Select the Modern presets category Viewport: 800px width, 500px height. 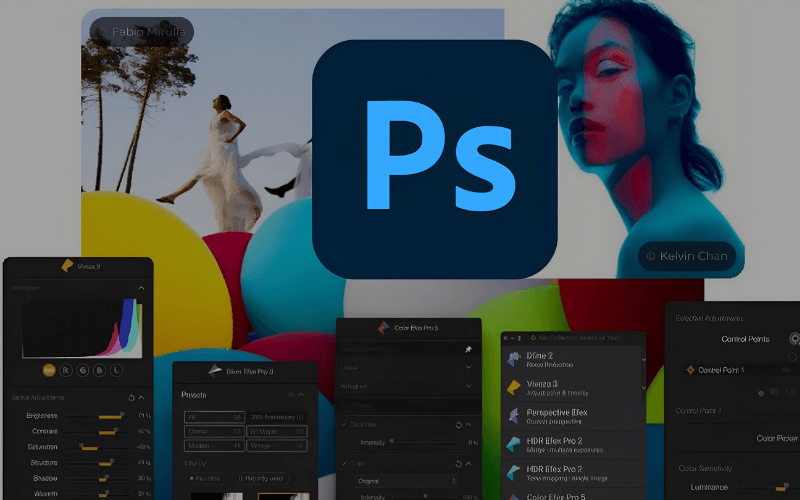point(214,445)
